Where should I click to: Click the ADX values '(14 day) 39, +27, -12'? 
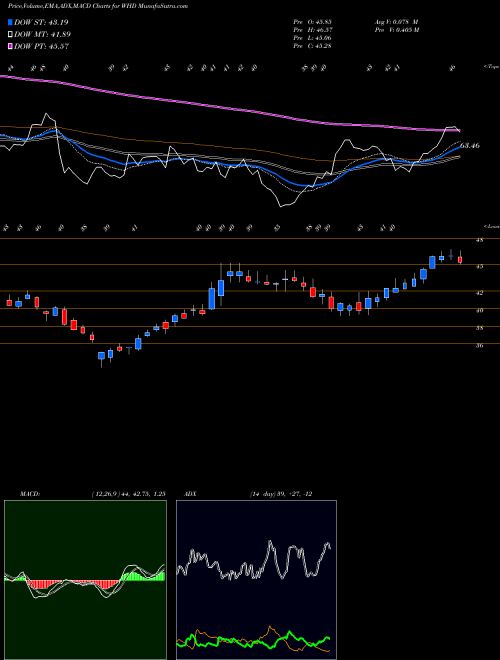tap(281, 494)
